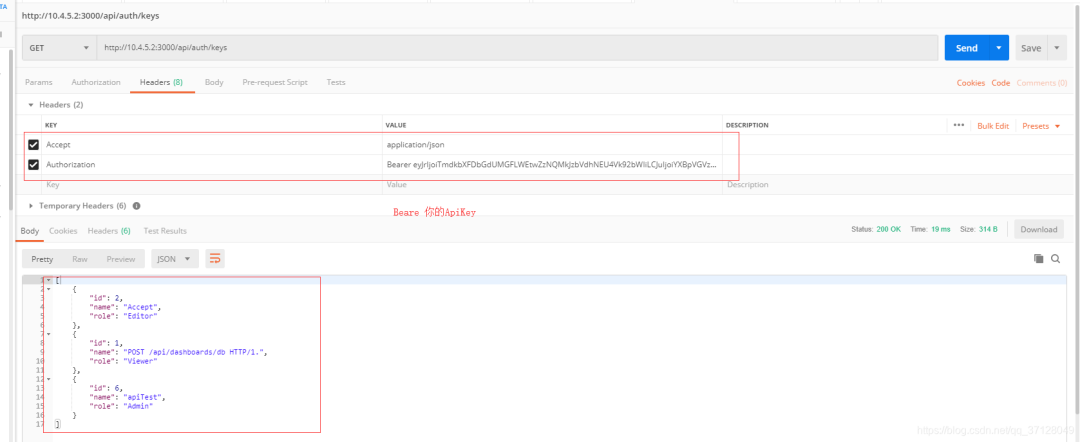Toggle the wrap lines icon

point(215,259)
